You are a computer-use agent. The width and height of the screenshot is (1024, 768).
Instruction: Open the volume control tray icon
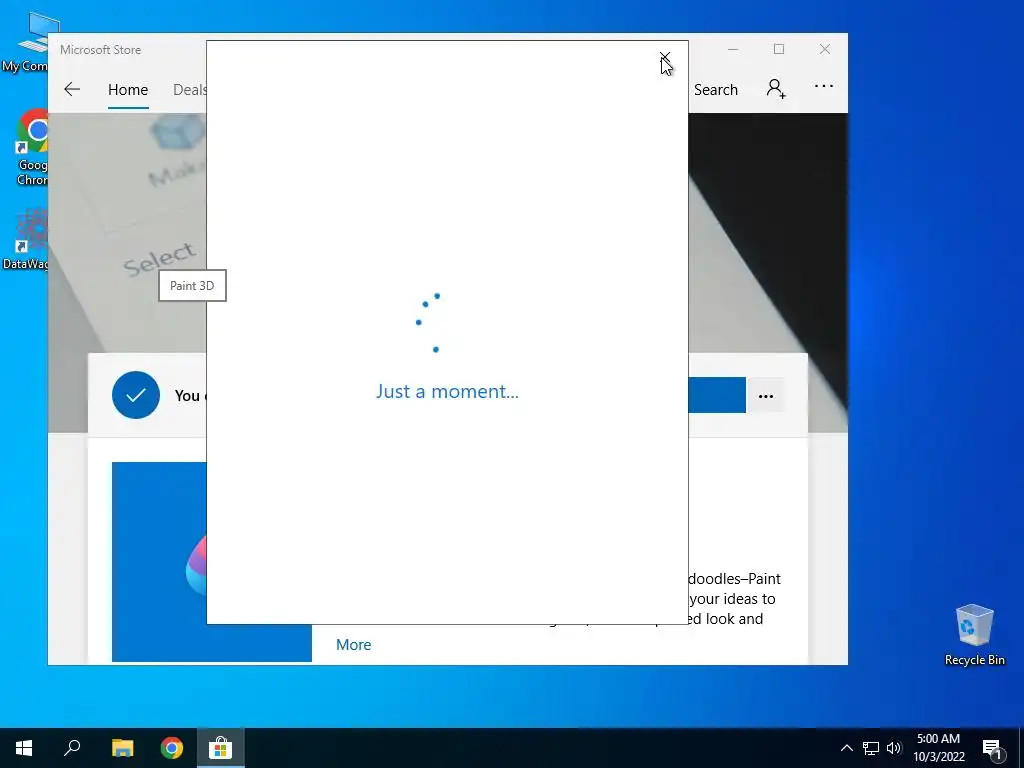click(894, 748)
